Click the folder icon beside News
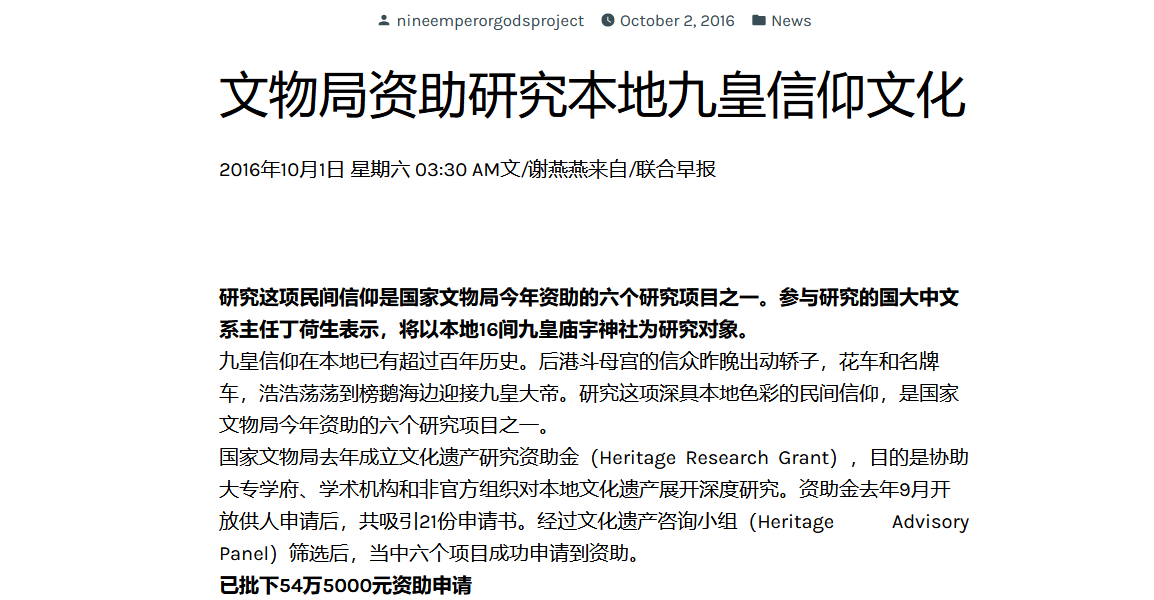Viewport: 1154px width, 600px height. pos(759,21)
